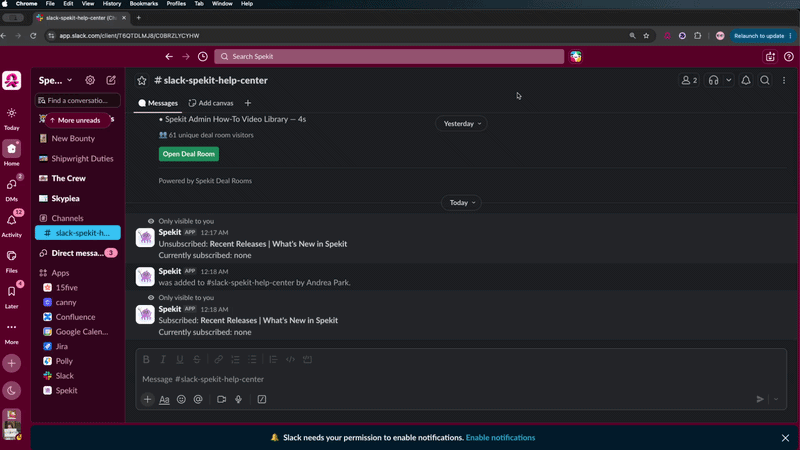800x450 pixels.
Task: Hide formatting toolbar with Aa button
Action: (x=164, y=399)
